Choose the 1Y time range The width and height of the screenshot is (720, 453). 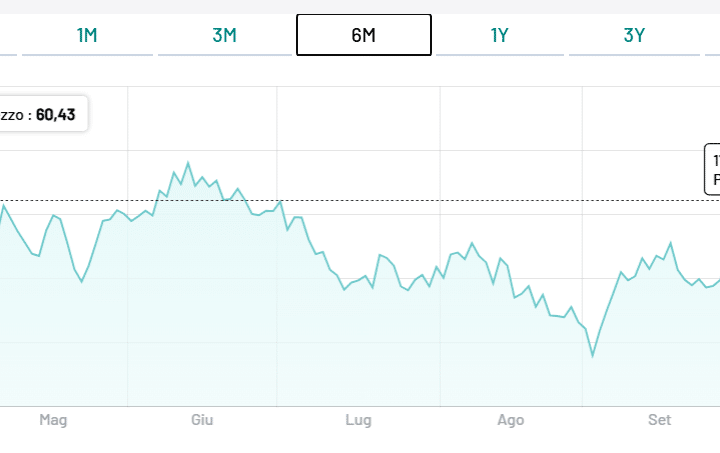(500, 36)
